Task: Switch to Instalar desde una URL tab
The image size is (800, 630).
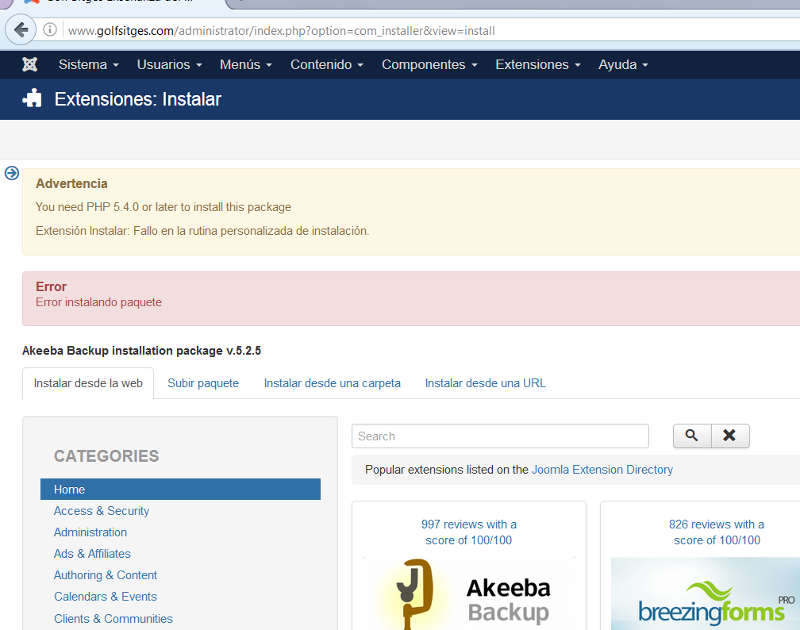Action: pyautogui.click(x=485, y=383)
